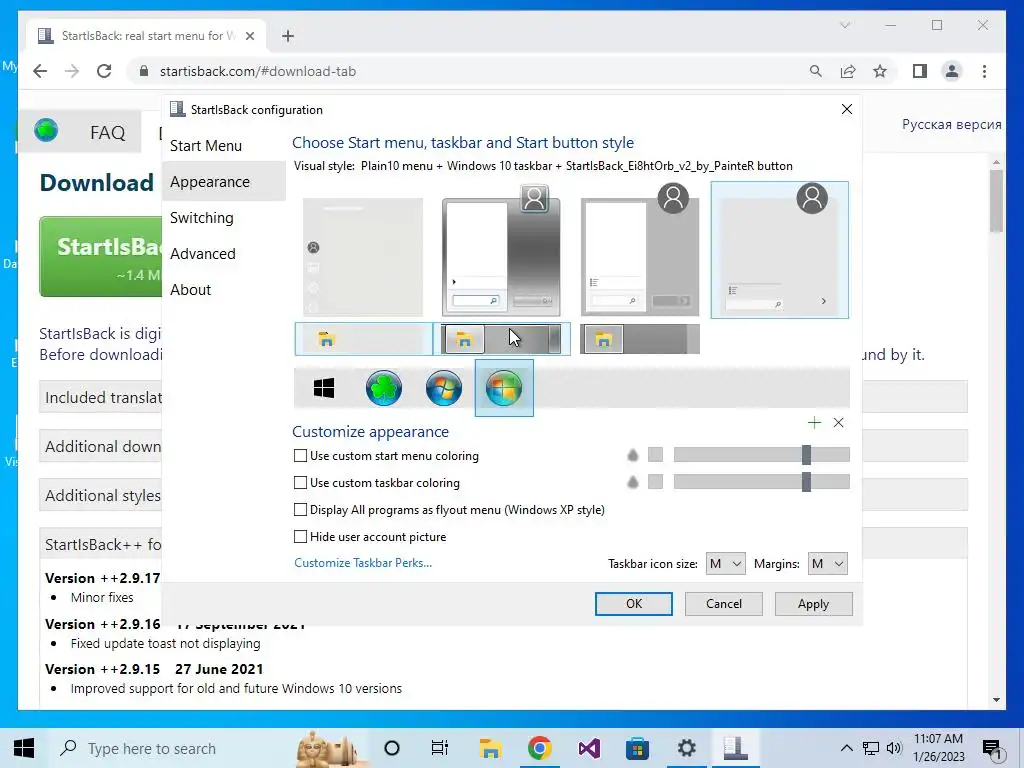Go back in Chrome browser
1024x768 pixels.
point(40,71)
